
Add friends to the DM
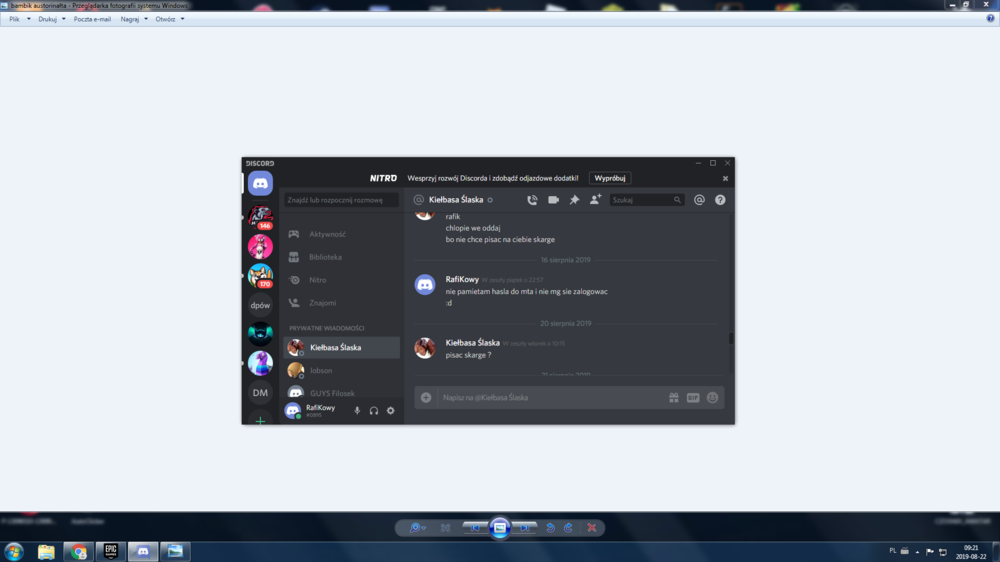coord(595,200)
